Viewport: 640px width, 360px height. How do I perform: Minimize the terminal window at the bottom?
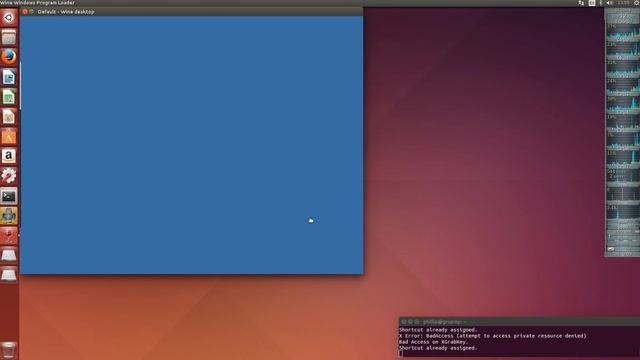[410, 322]
